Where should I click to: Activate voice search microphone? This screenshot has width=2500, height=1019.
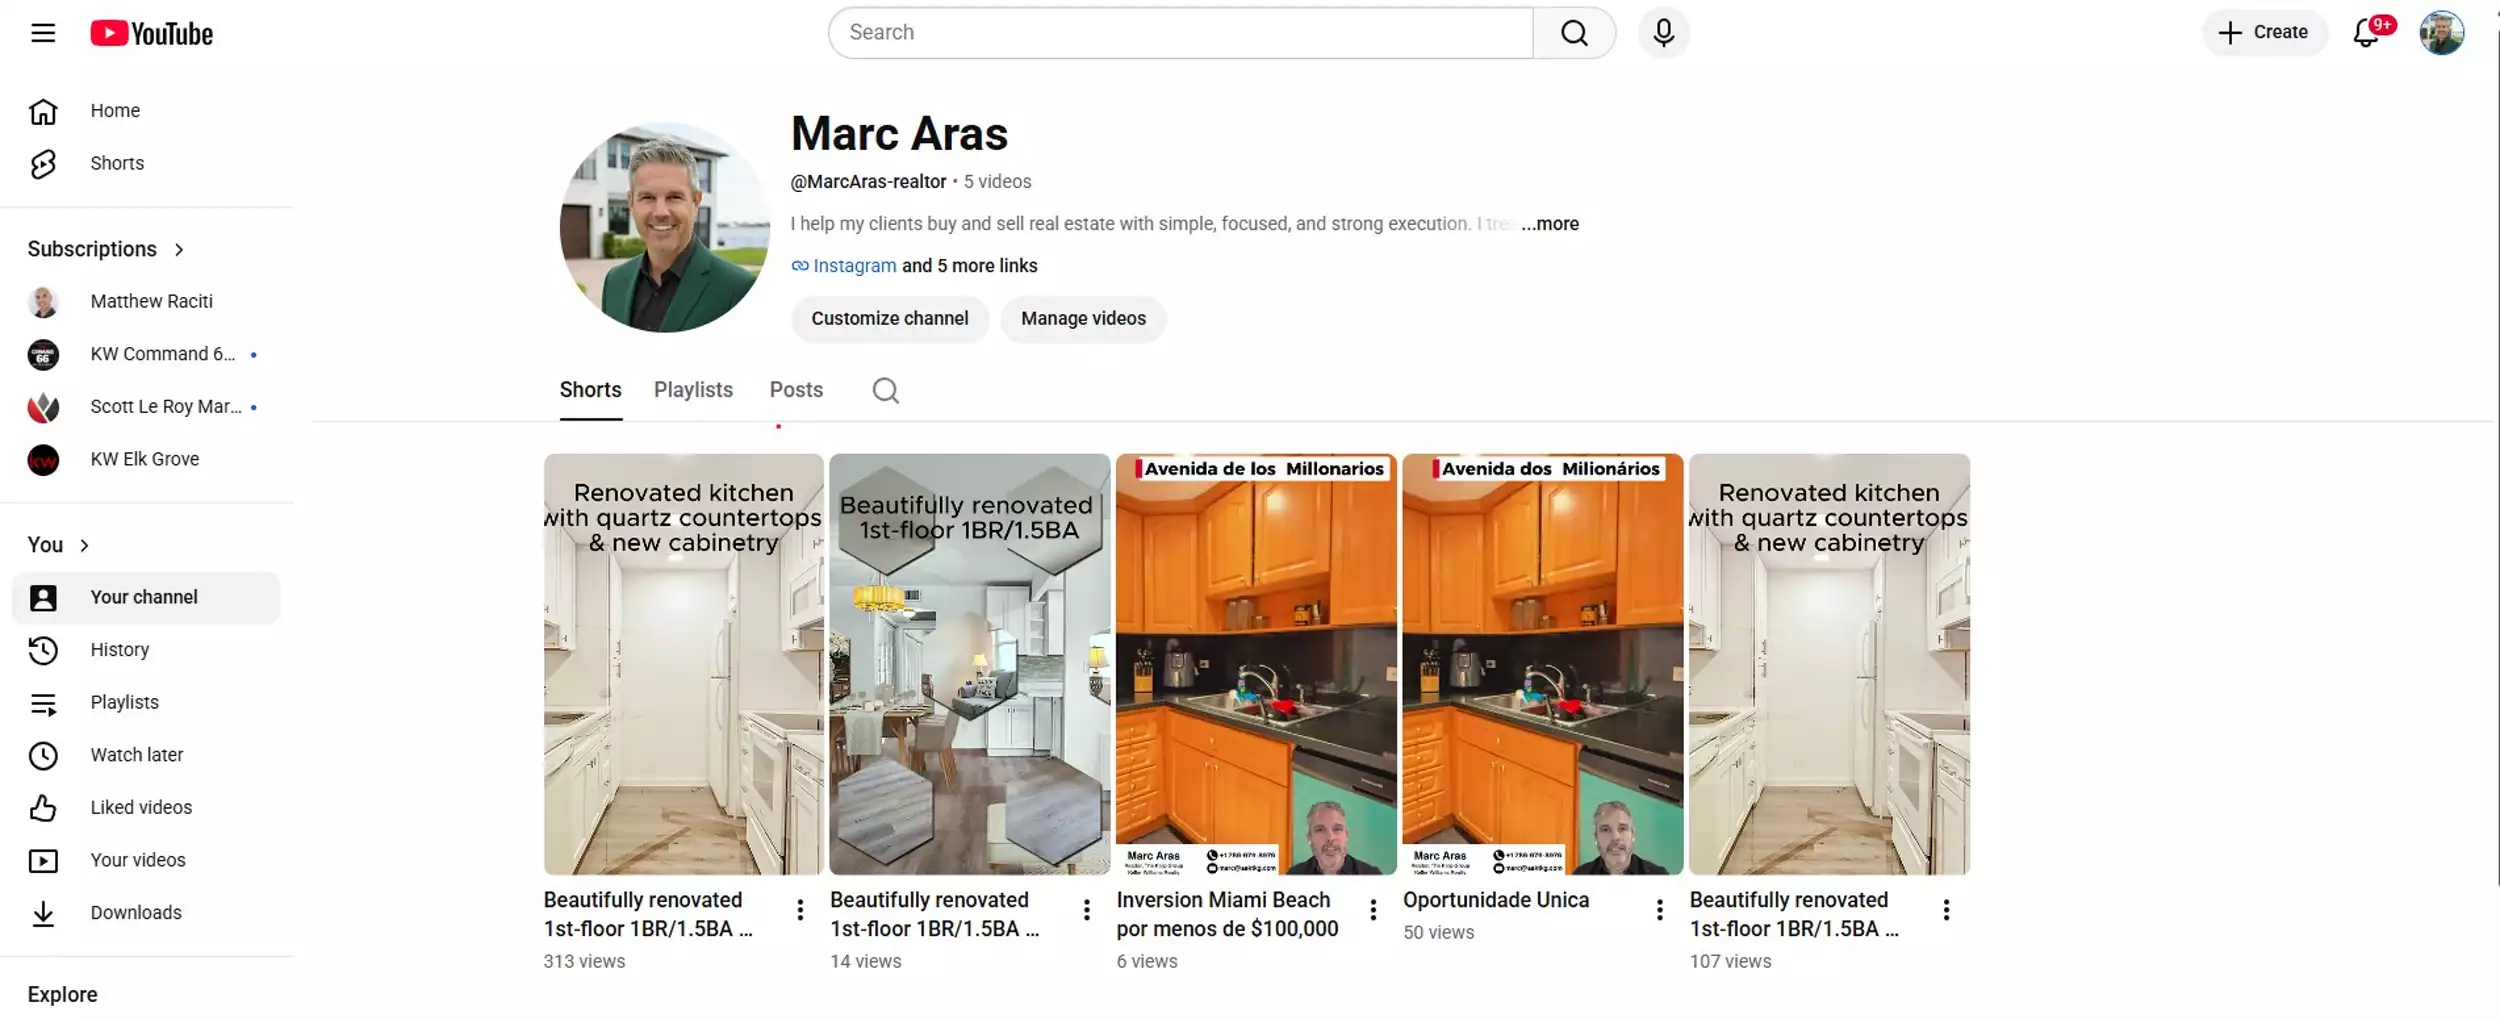pyautogui.click(x=1664, y=33)
